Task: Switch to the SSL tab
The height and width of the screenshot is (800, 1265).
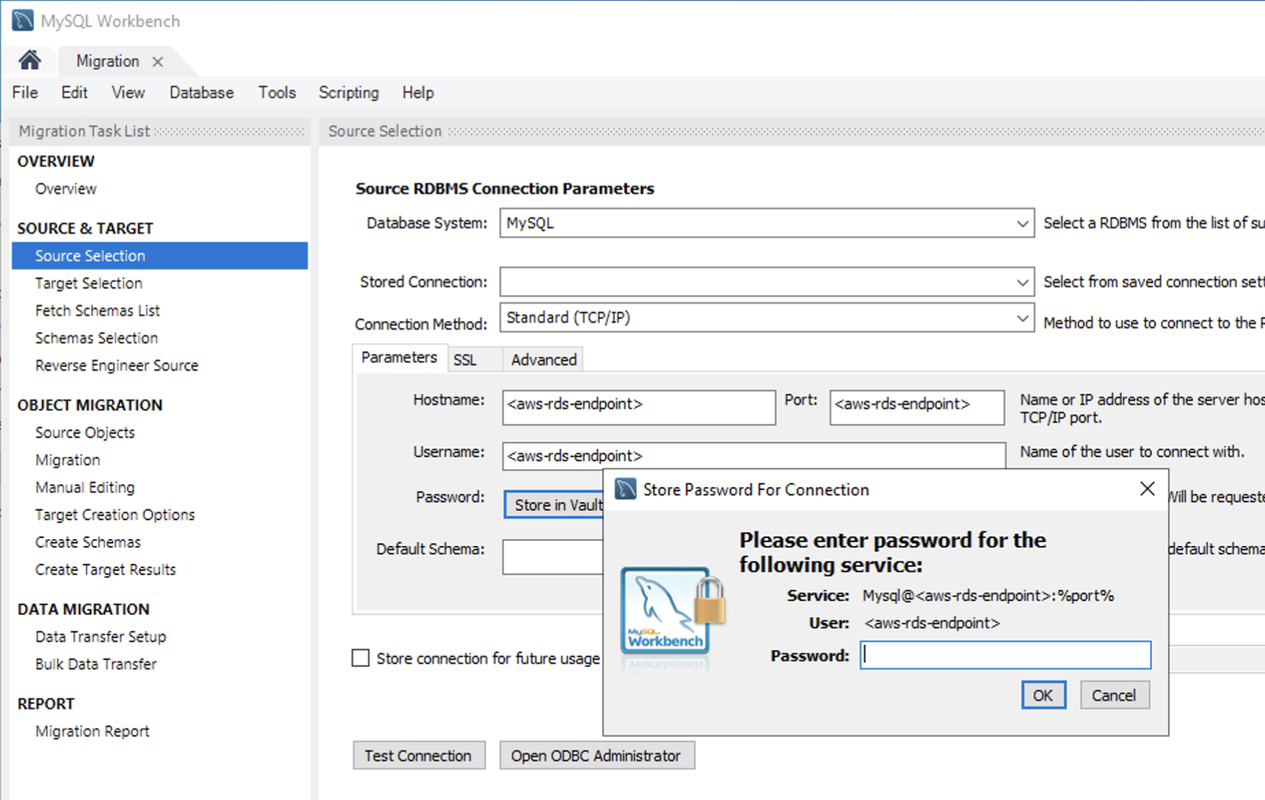Action: click(x=465, y=360)
